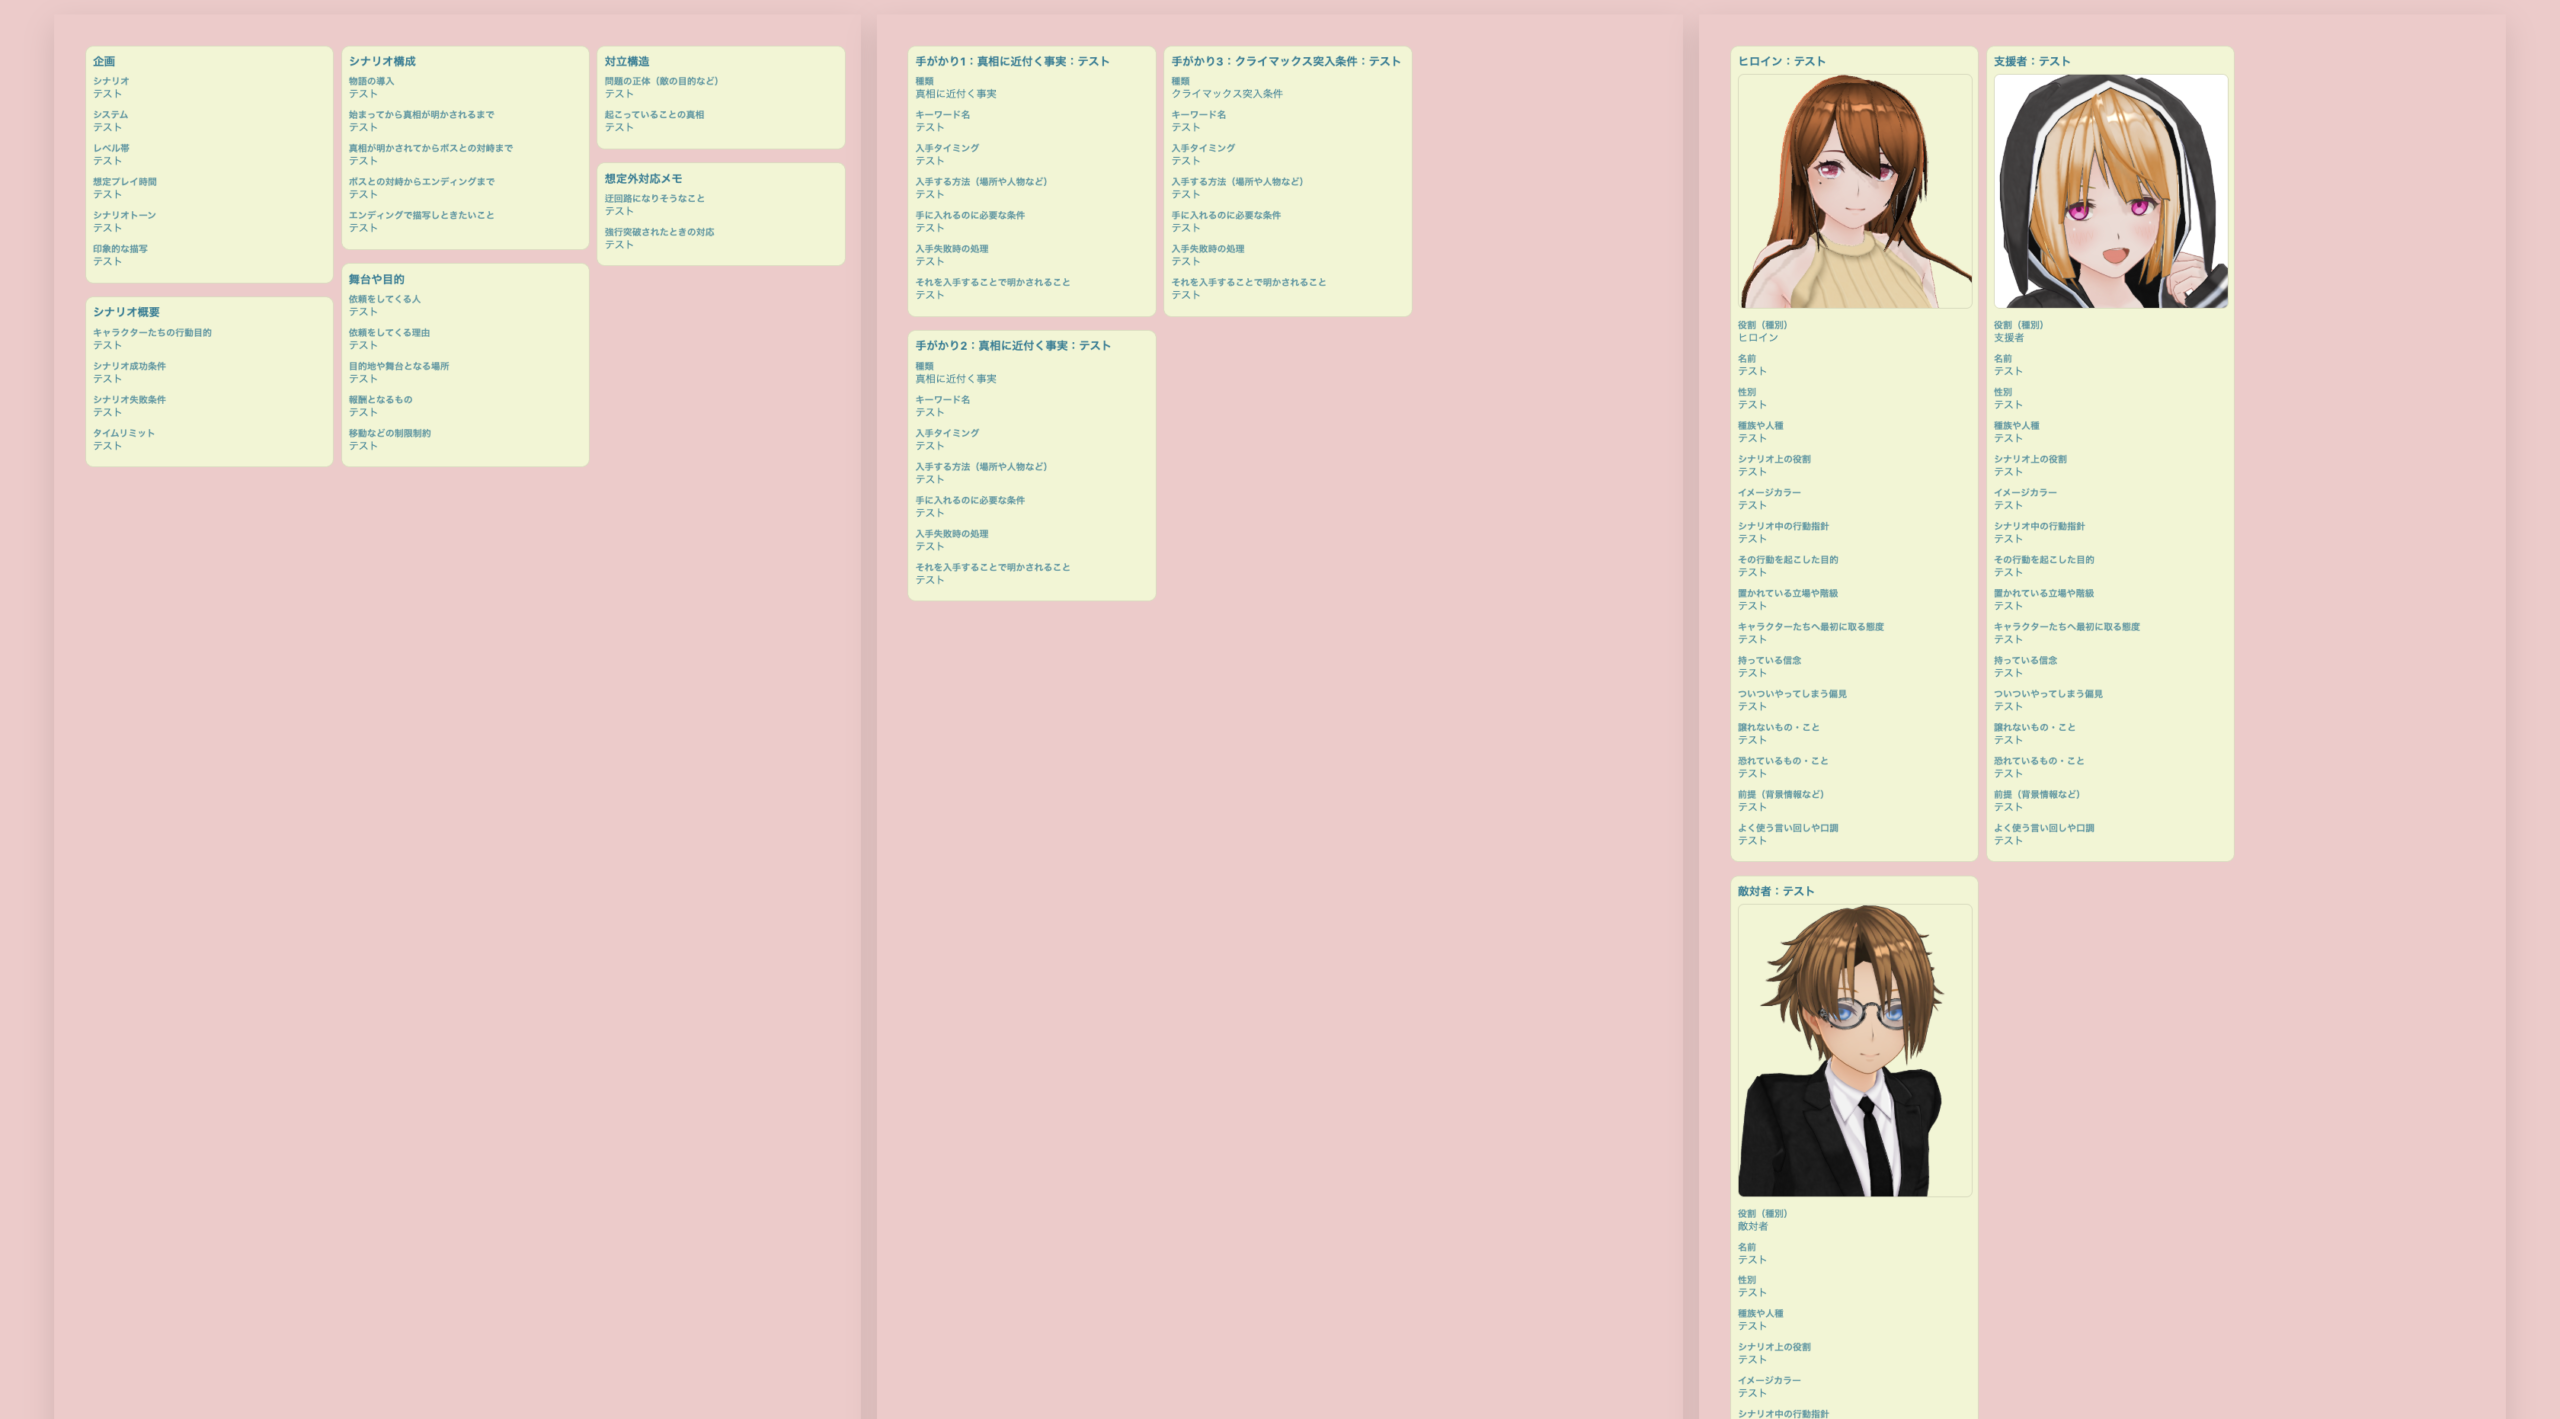
Task: Click the ヒロイン：テスト card title
Action: point(1781,61)
